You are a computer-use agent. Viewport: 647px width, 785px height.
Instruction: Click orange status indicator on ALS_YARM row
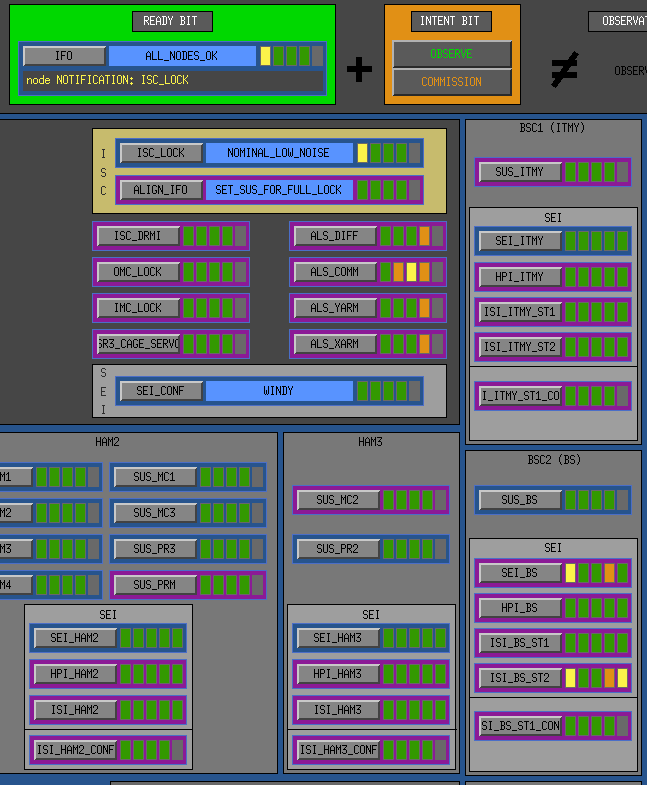pyautogui.click(x=425, y=308)
